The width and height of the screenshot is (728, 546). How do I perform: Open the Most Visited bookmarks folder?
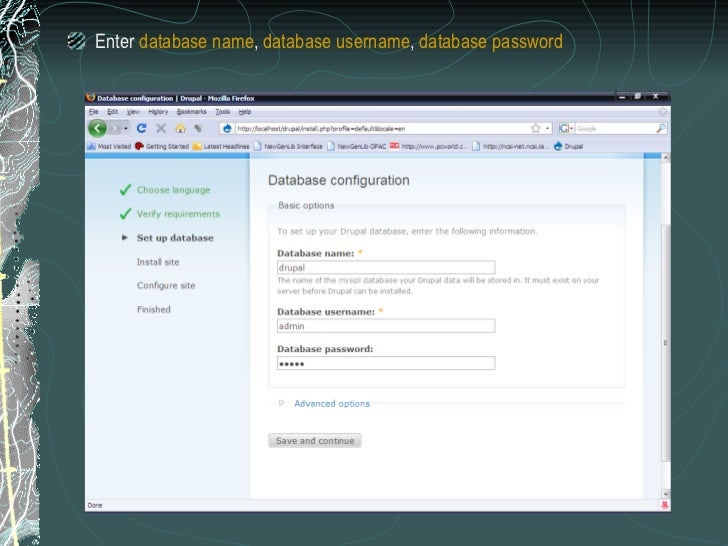pos(109,146)
